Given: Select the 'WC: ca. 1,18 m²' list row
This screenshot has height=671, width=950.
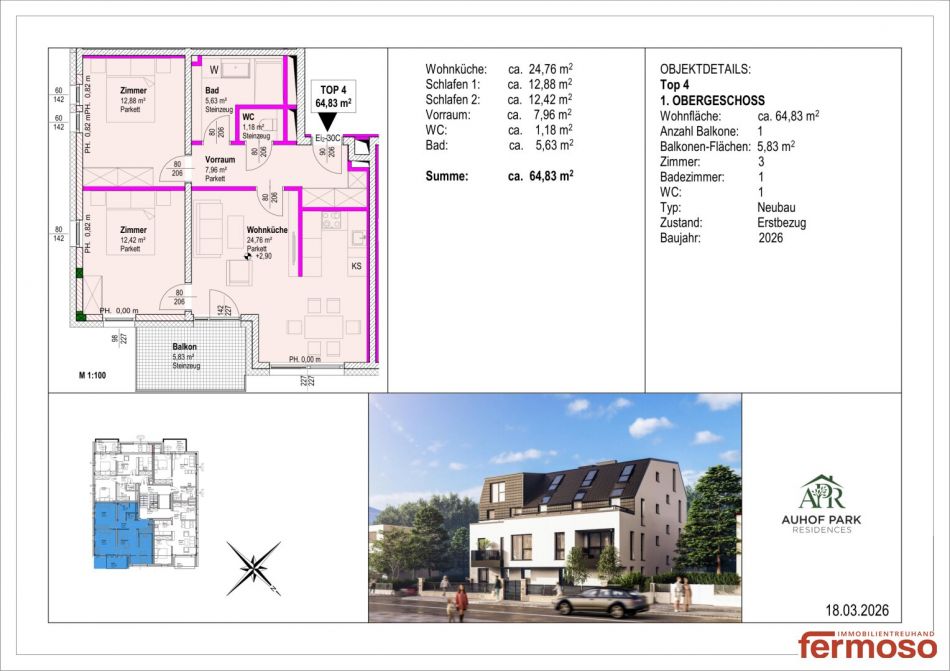Looking at the screenshot, I should click(499, 130).
